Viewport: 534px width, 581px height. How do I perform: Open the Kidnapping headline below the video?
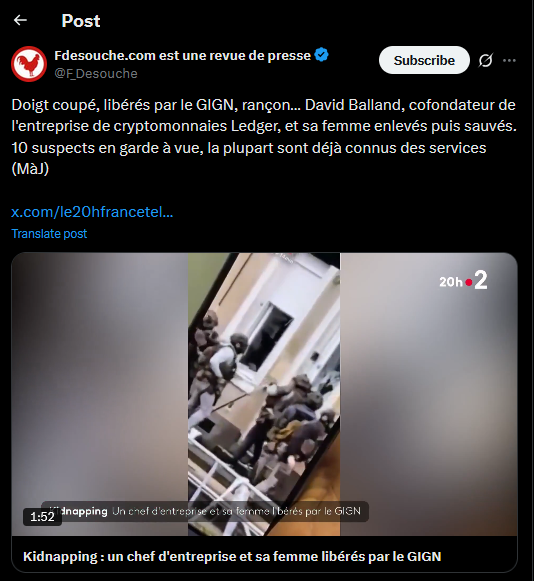(x=232, y=556)
